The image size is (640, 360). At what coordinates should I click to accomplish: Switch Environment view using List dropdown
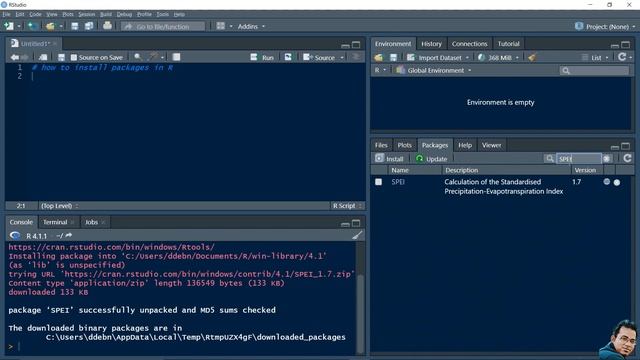(x=596, y=58)
